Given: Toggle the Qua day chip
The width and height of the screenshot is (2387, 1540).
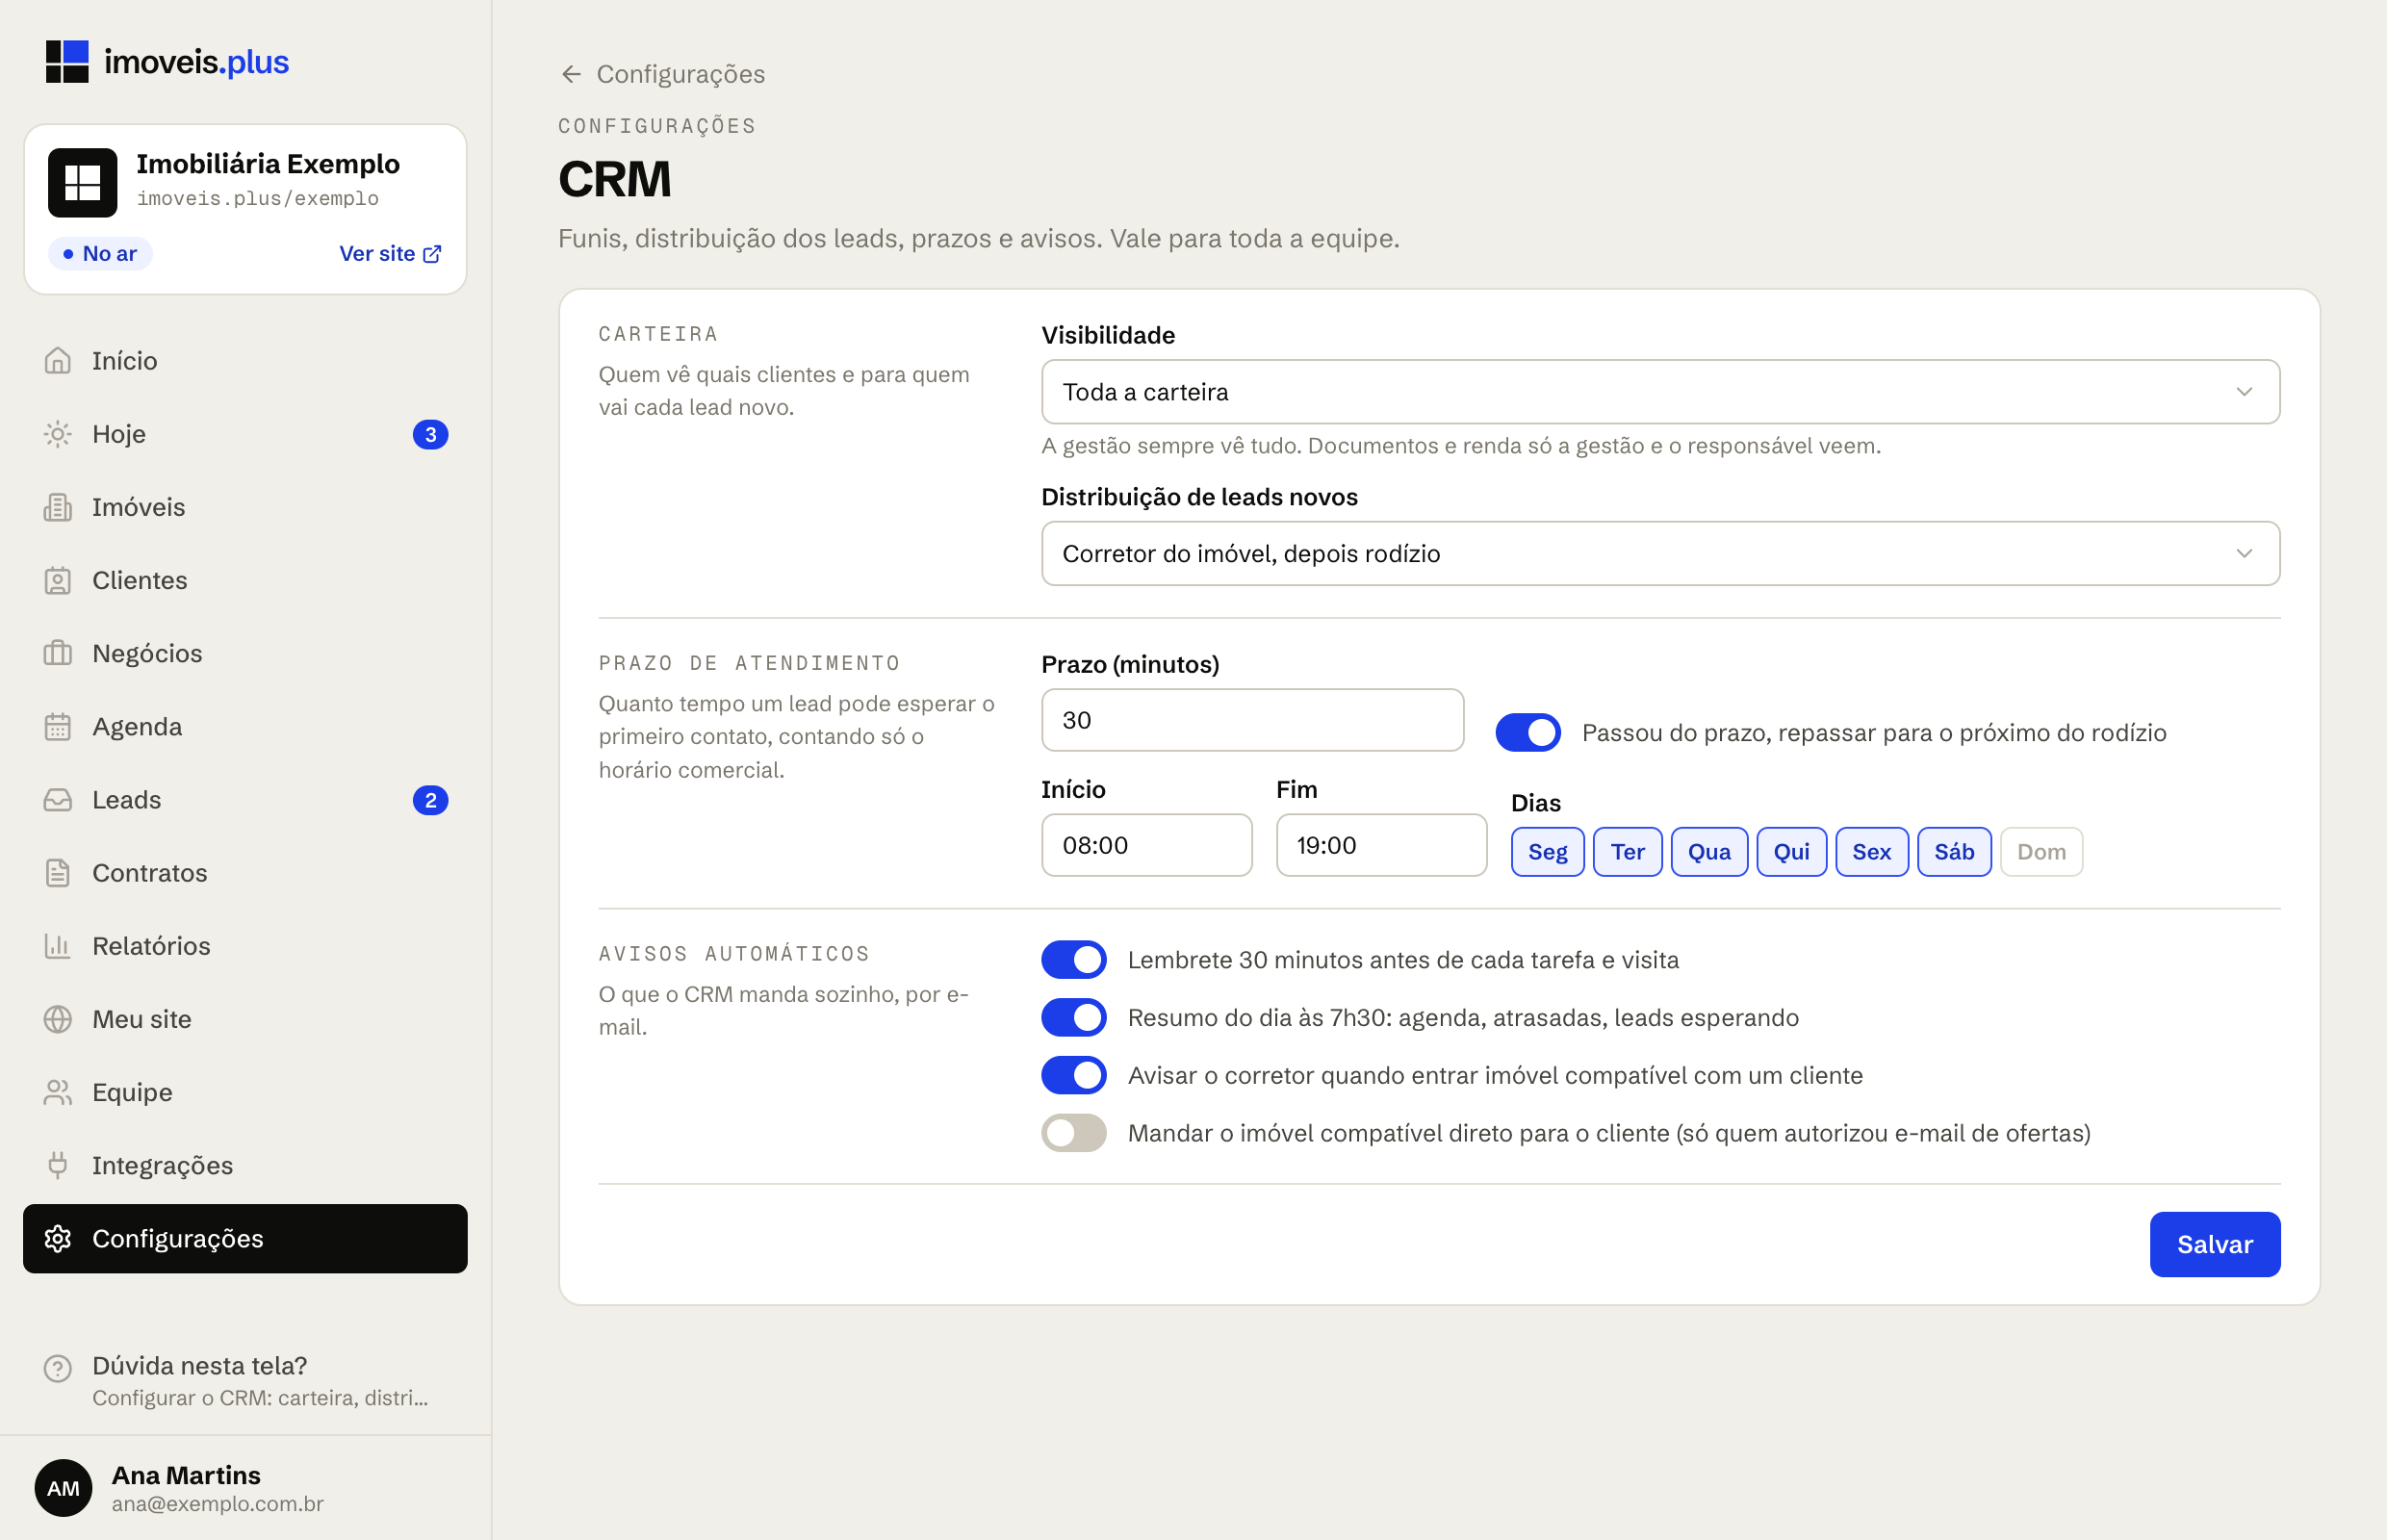Looking at the screenshot, I should pos(1709,852).
